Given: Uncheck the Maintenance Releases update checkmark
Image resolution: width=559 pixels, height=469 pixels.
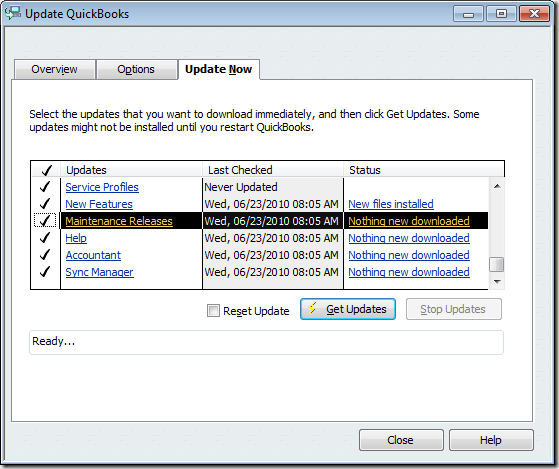Looking at the screenshot, I should pos(45,221).
